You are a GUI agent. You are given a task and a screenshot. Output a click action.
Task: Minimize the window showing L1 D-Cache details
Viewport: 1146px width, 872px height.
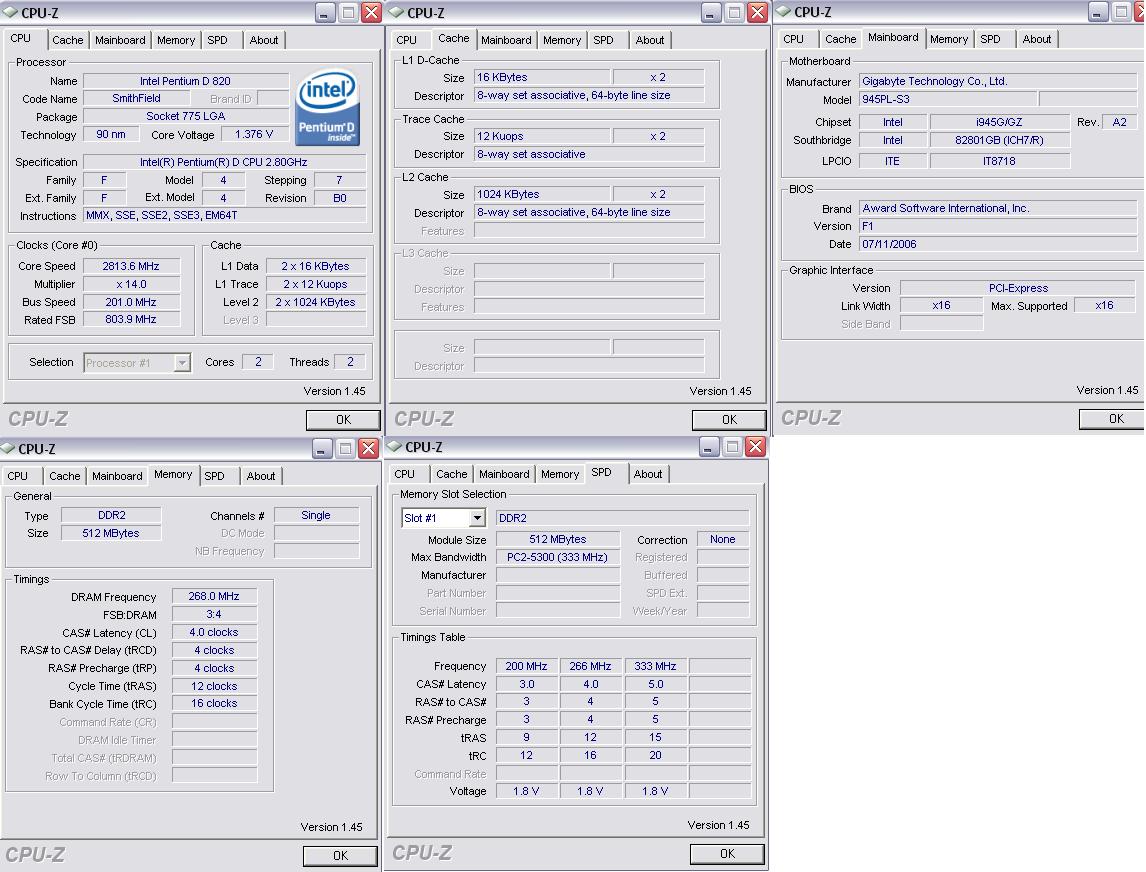pos(711,12)
